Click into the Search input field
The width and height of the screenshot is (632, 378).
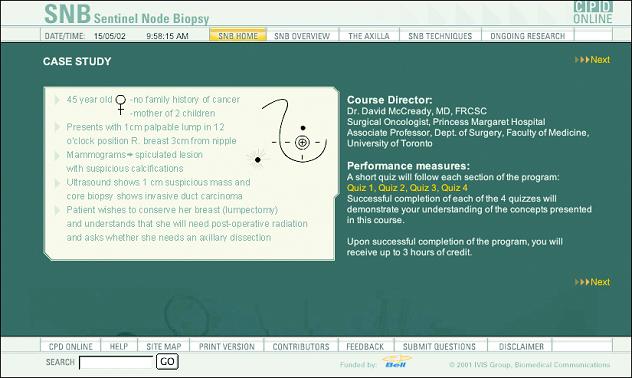117,362
